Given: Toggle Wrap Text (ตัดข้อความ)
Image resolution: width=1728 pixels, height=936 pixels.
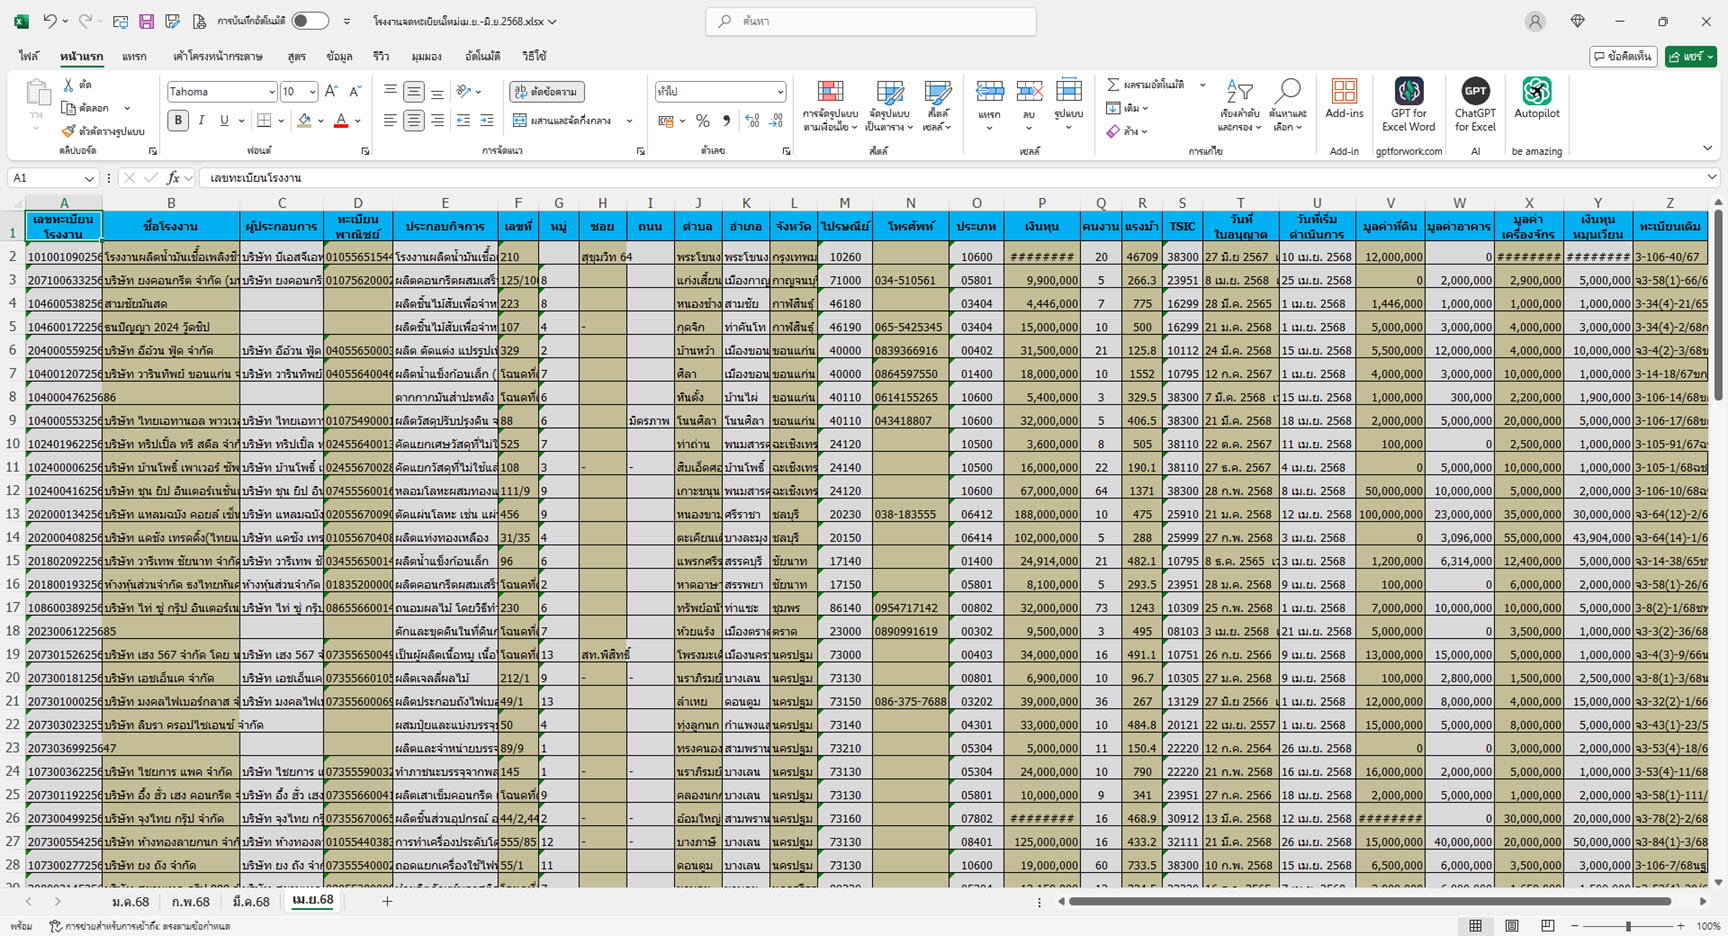Looking at the screenshot, I should coord(546,92).
